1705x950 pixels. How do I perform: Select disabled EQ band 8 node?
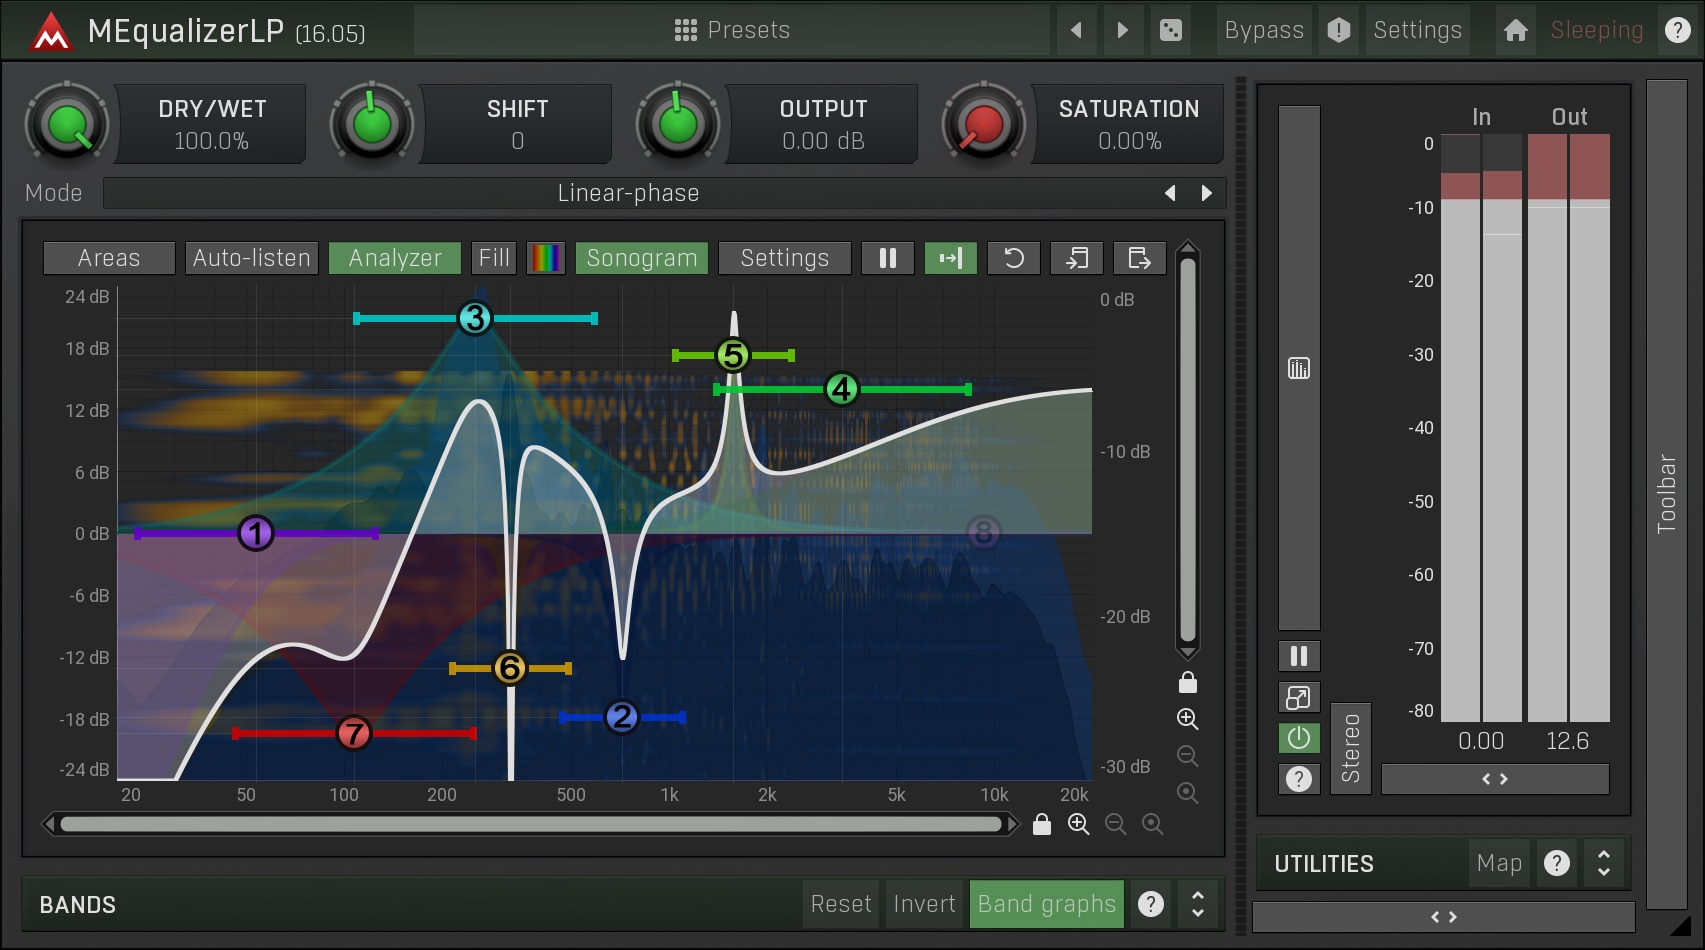pyautogui.click(x=984, y=533)
